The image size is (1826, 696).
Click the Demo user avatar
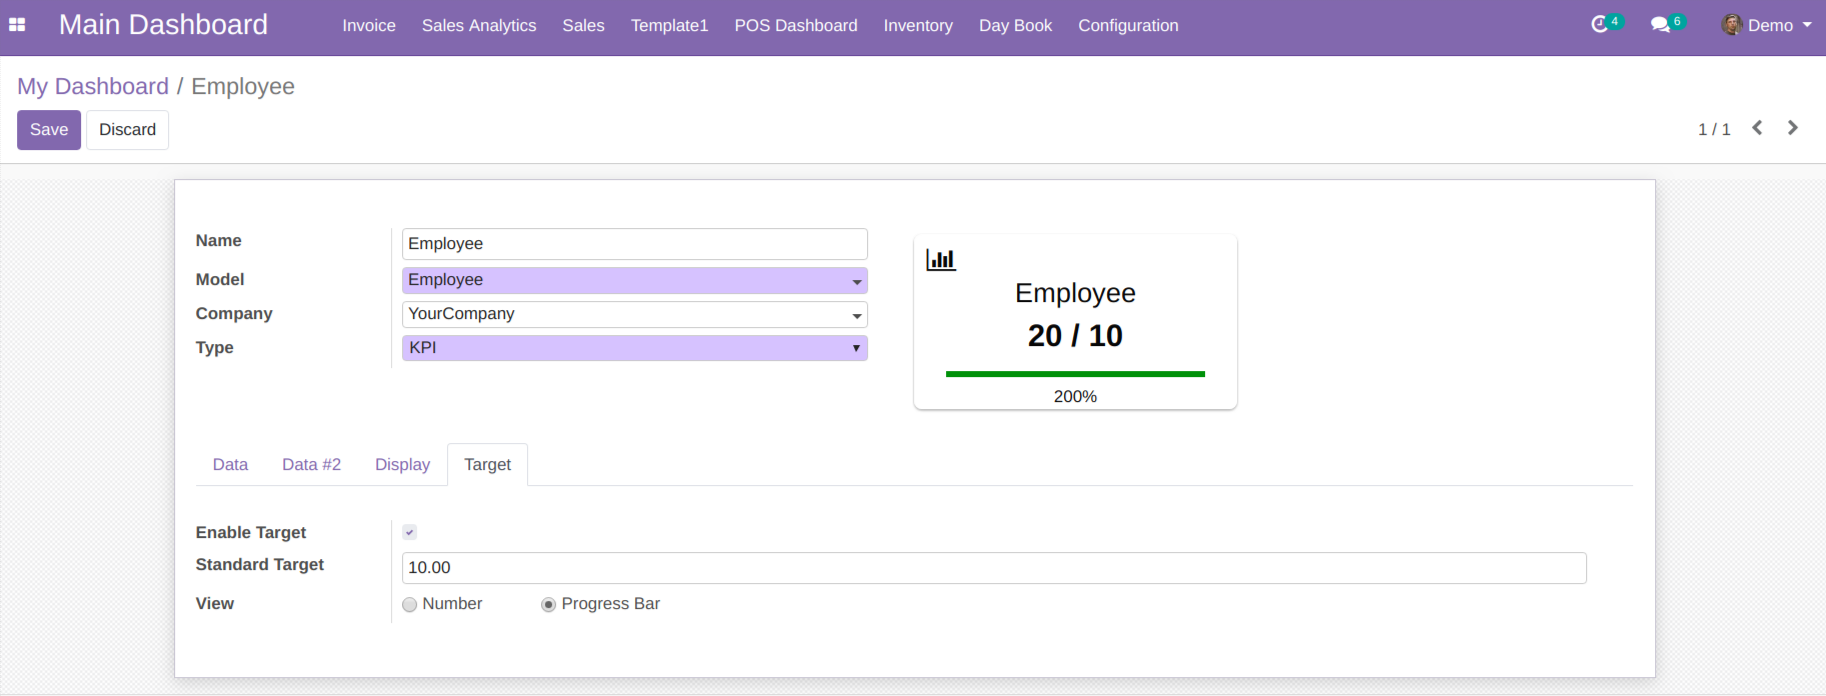(x=1731, y=25)
